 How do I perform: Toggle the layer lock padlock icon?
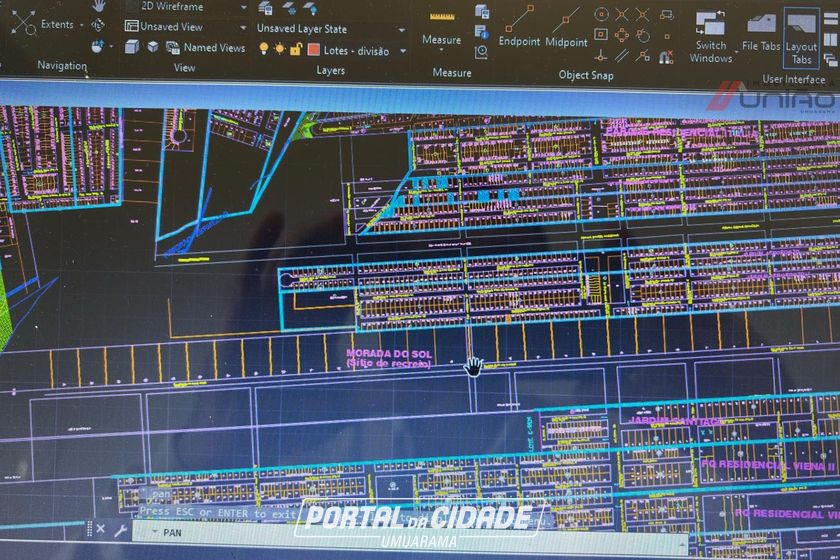pyautogui.click(x=295, y=48)
